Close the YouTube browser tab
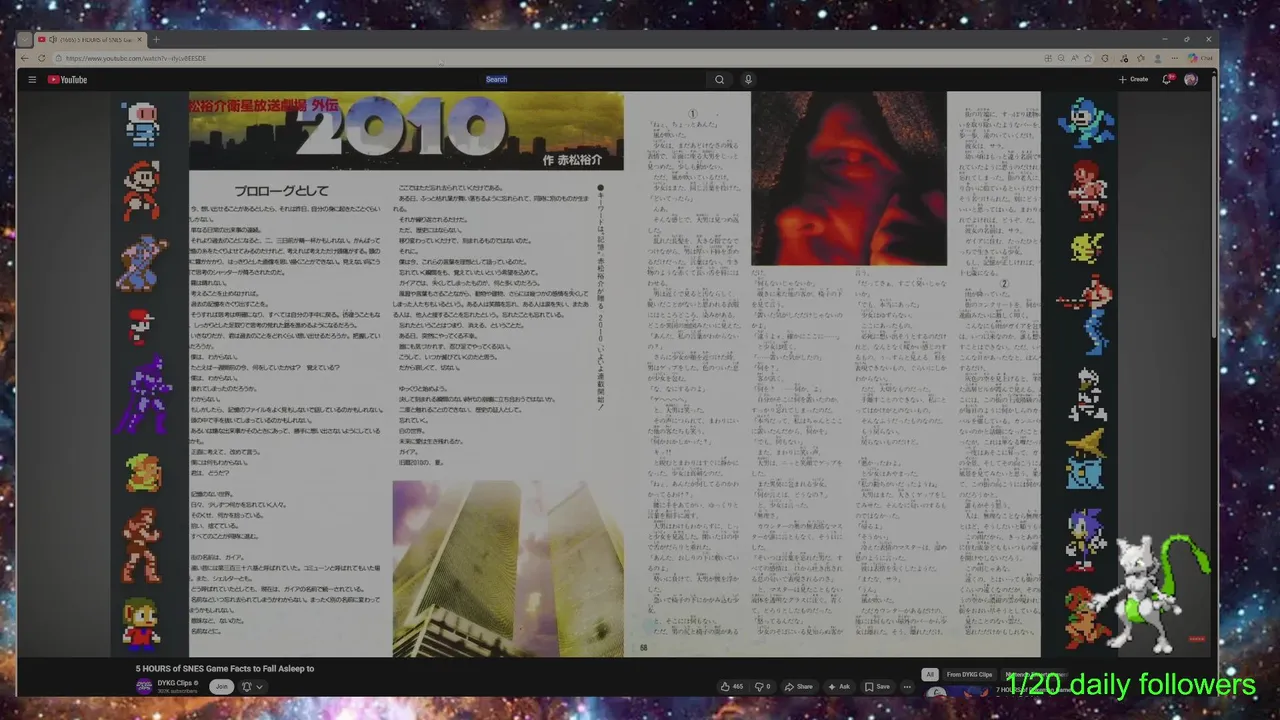Image resolution: width=1280 pixels, height=720 pixels. click(140, 40)
